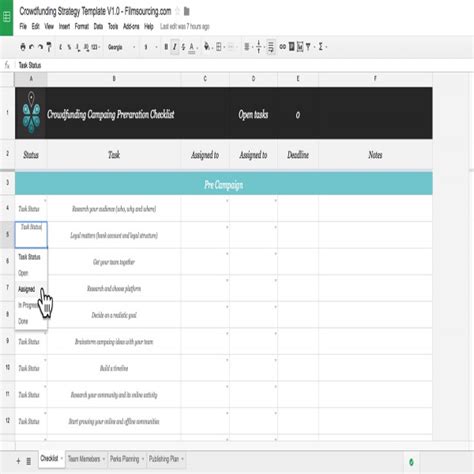Toggle strikethrough formatting
The width and height of the screenshot is (474, 474).
[x=183, y=47]
